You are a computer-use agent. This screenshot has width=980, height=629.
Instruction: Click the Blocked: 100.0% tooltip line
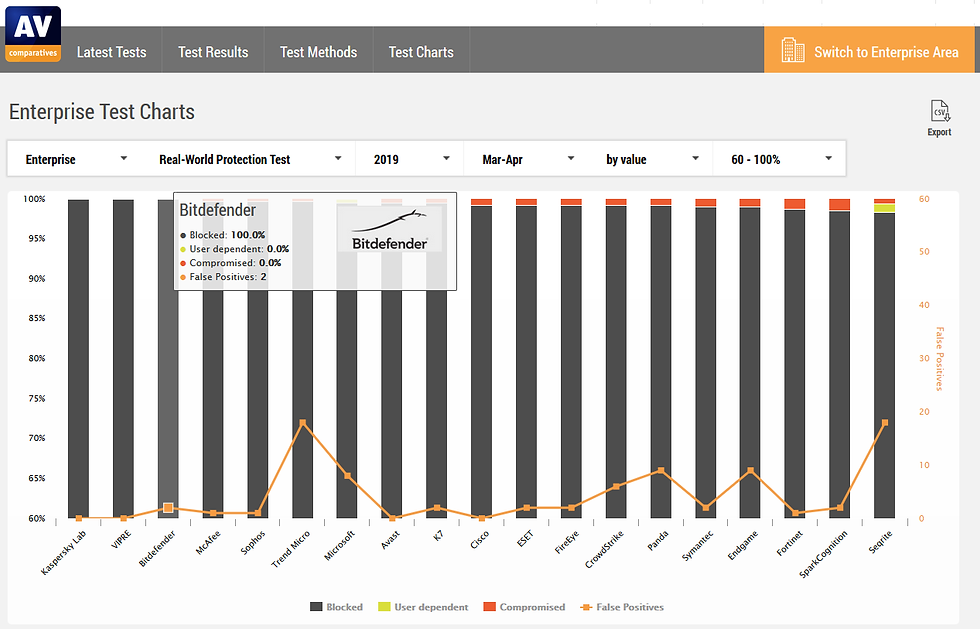[x=223, y=235]
